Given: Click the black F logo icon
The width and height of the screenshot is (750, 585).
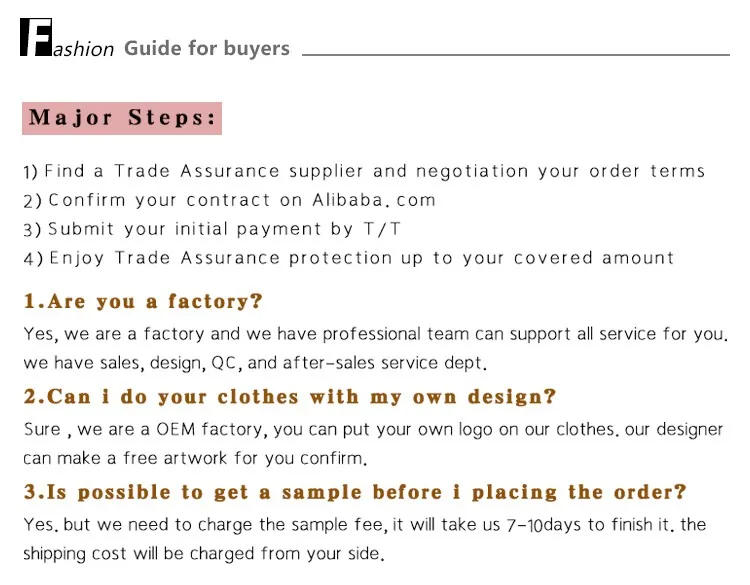Looking at the screenshot, I should [35, 37].
